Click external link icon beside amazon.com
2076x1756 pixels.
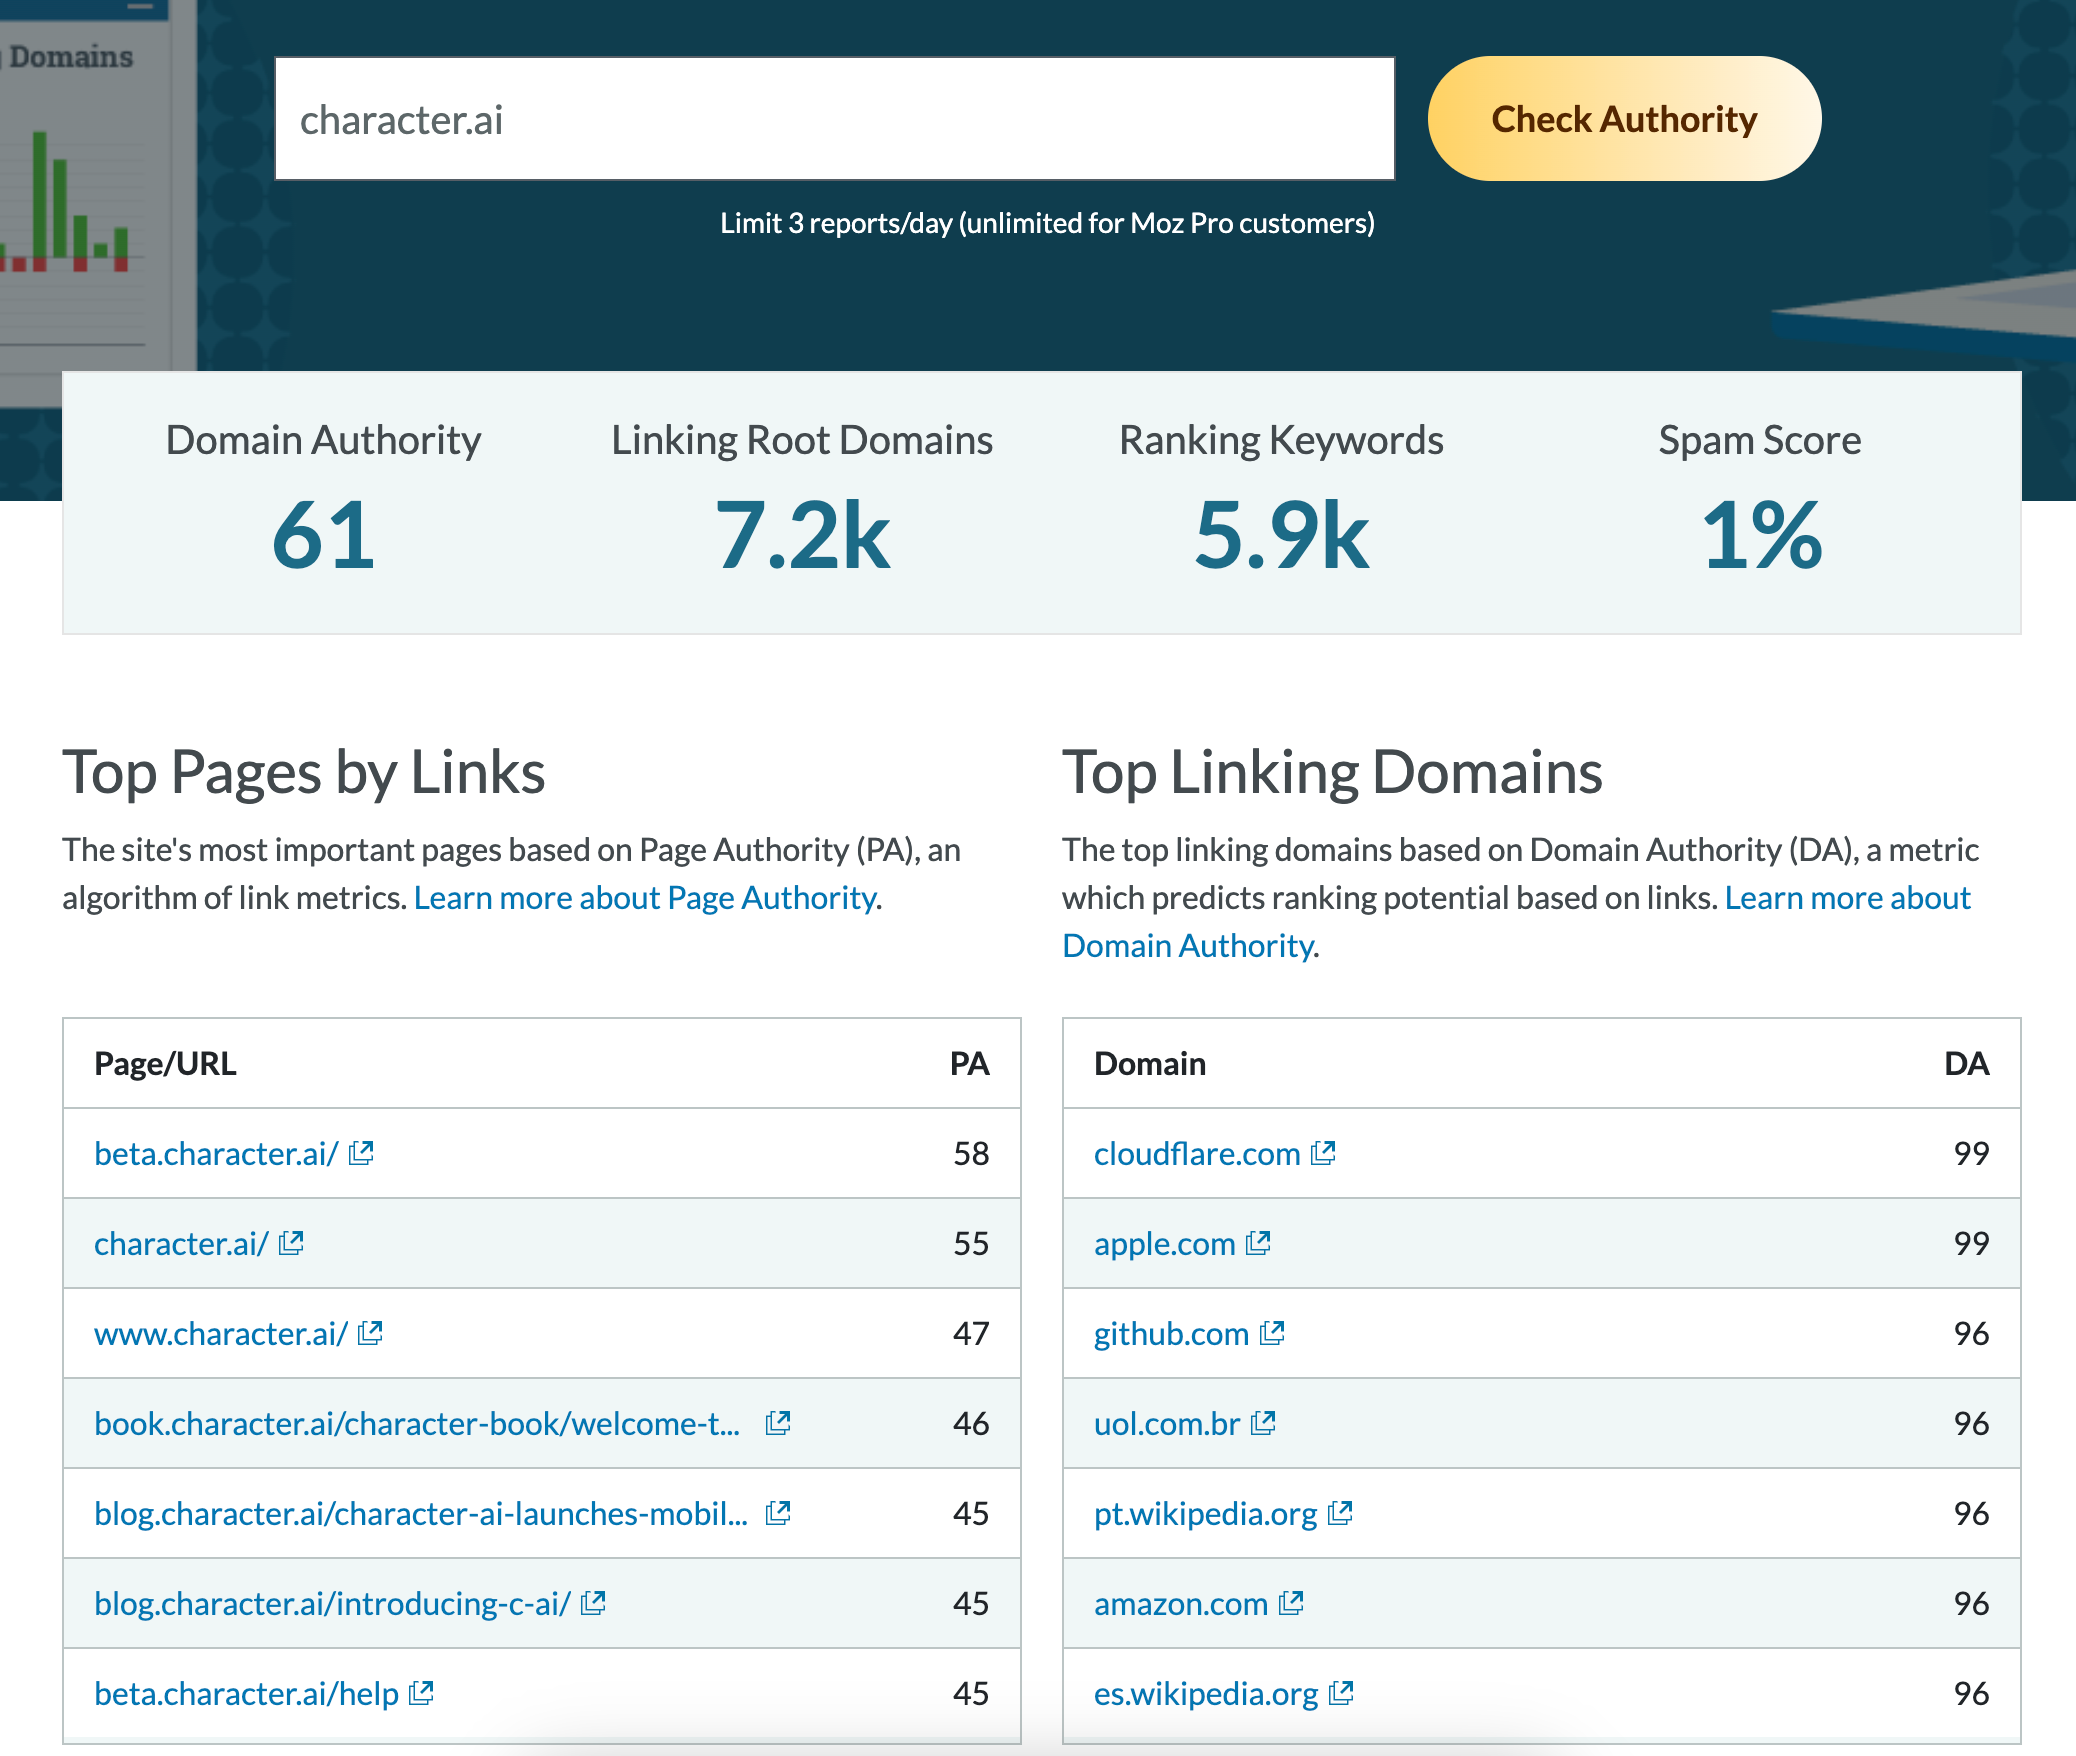click(x=1291, y=1603)
